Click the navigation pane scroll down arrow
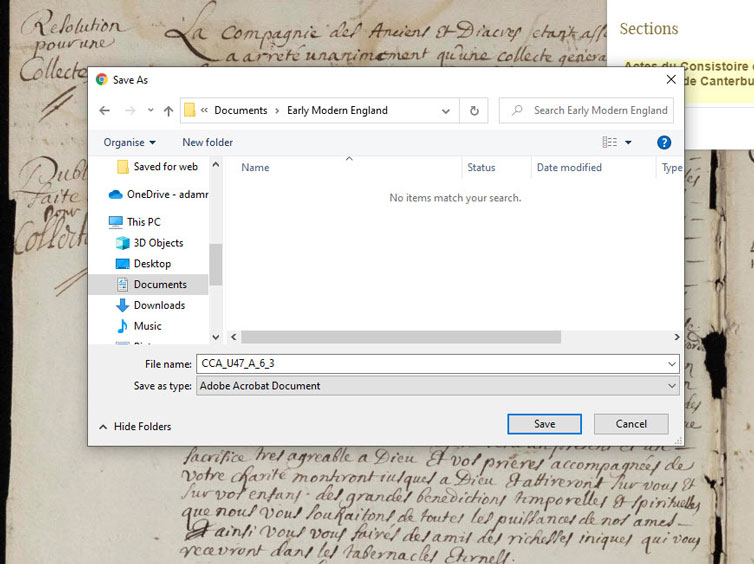 tap(216, 337)
